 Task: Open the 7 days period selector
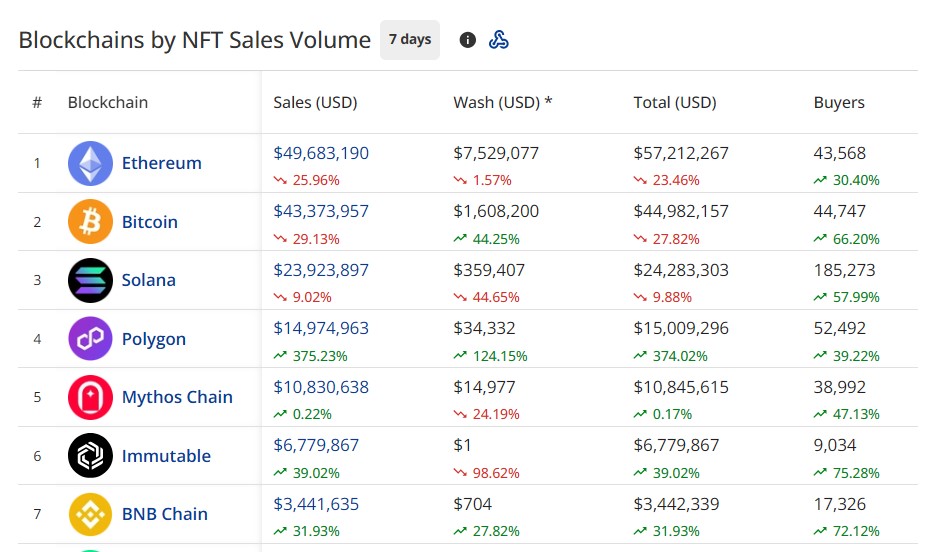pos(409,40)
